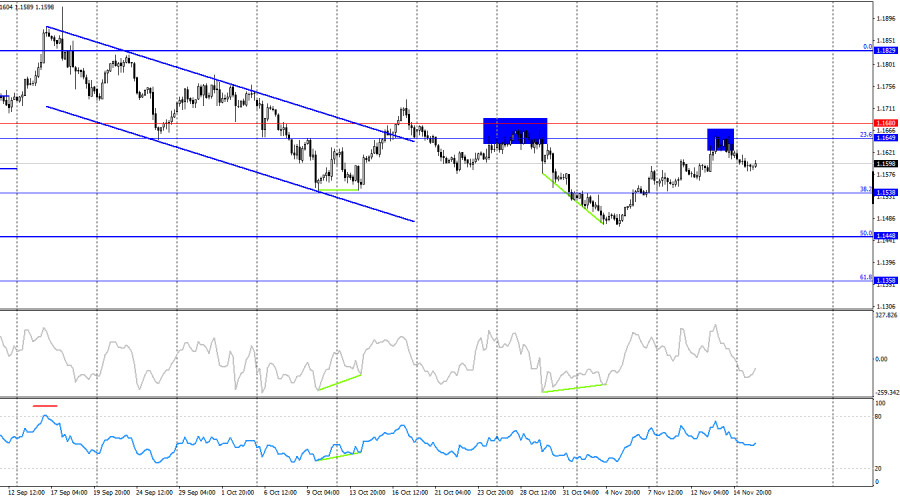Click the 1.1829 price label at 0.0 level
Viewport: 900px width, 500px height.
pyautogui.click(x=884, y=50)
